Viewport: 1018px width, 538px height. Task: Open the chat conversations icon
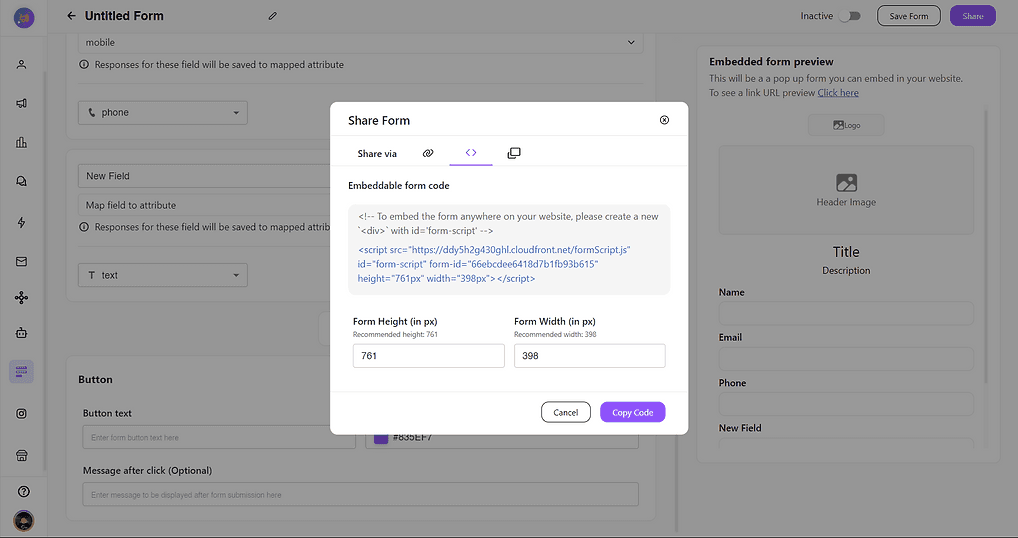(21, 181)
